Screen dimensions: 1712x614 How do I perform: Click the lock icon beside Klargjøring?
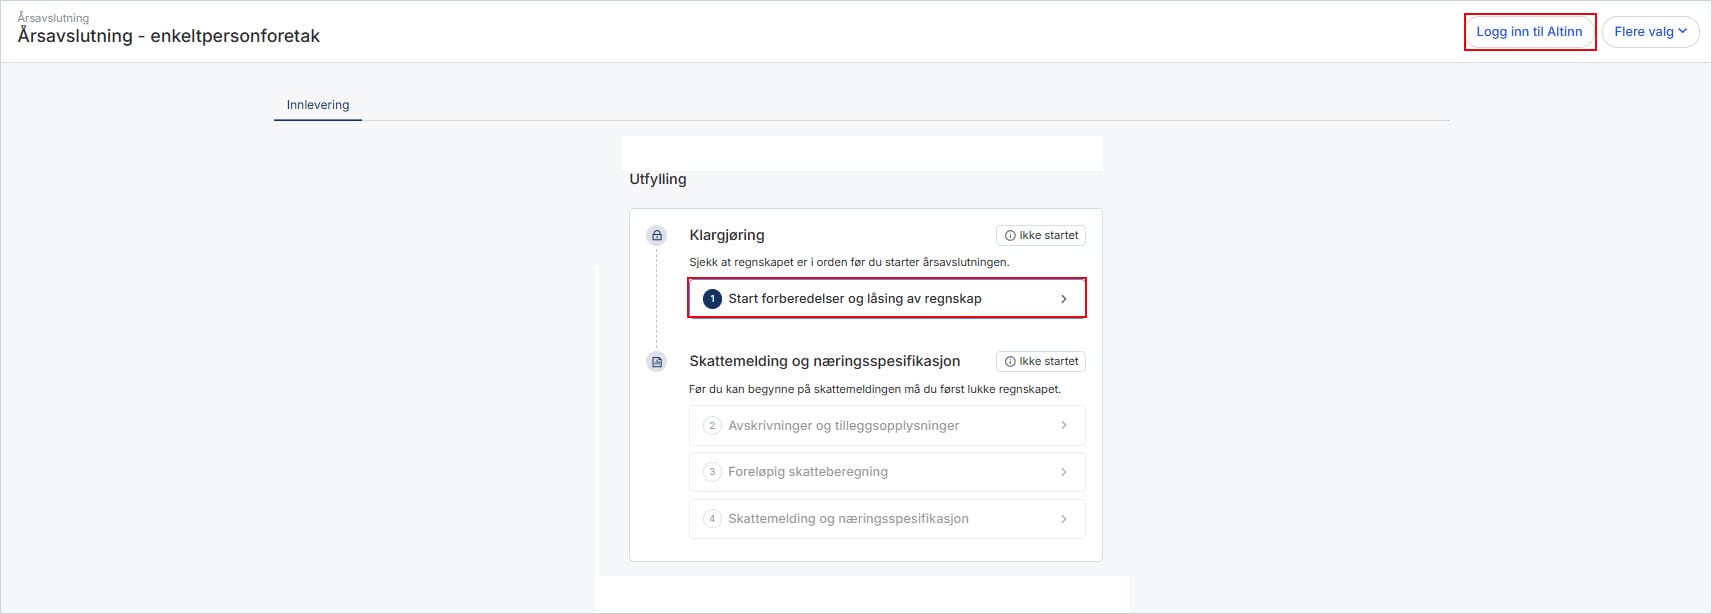[x=657, y=235]
